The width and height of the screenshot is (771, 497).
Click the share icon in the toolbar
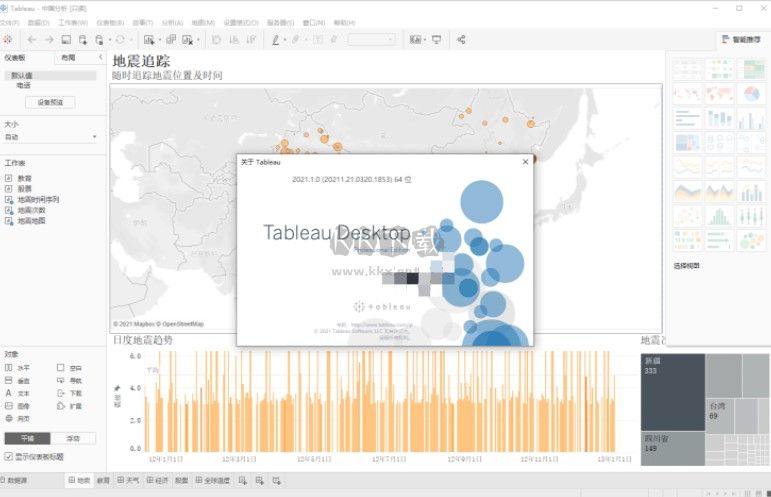coord(461,39)
